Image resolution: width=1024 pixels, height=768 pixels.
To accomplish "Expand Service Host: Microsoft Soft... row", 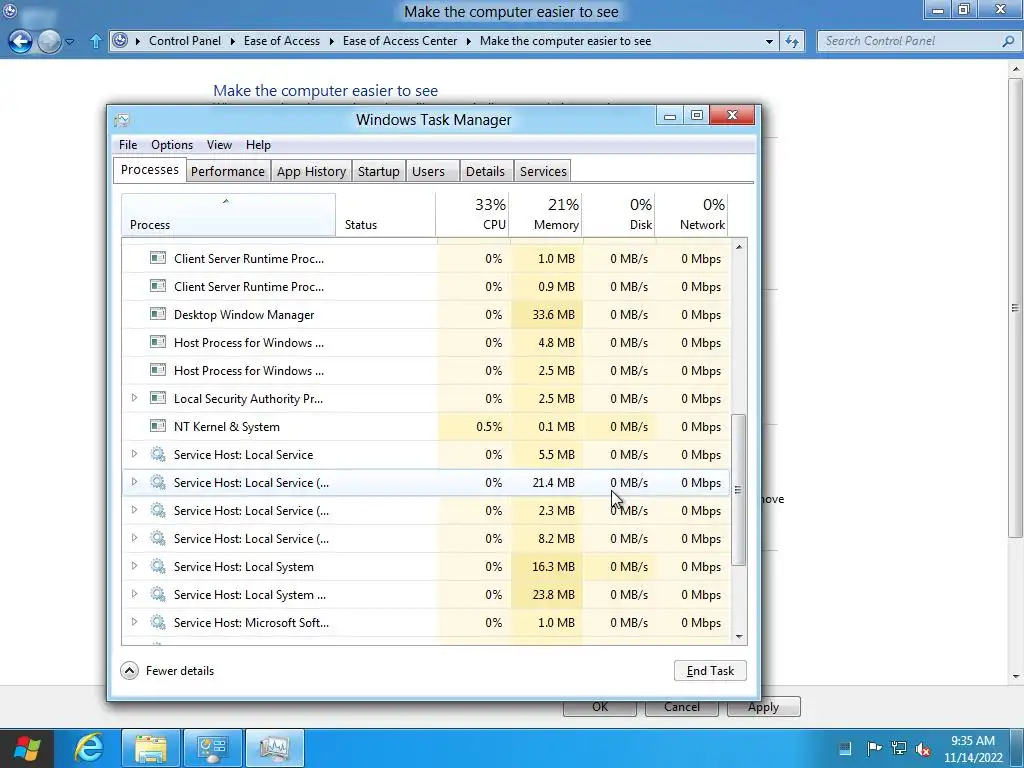I will pos(134,622).
